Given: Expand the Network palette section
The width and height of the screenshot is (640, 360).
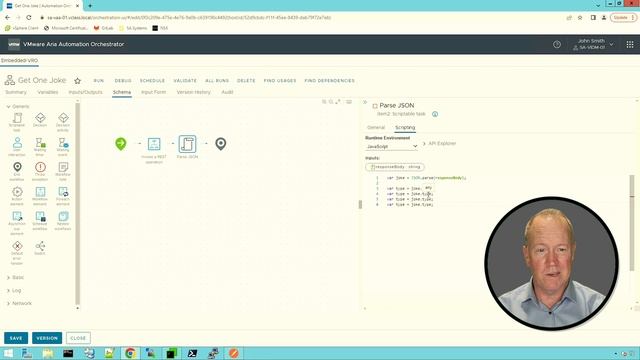Looking at the screenshot, I should pyautogui.click(x=19, y=304).
